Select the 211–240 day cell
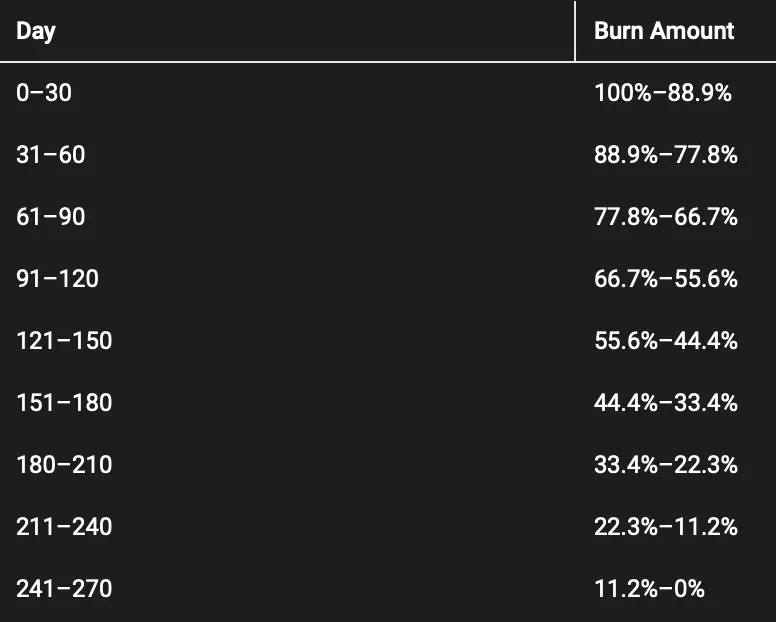The height and width of the screenshot is (622, 776). (64, 527)
